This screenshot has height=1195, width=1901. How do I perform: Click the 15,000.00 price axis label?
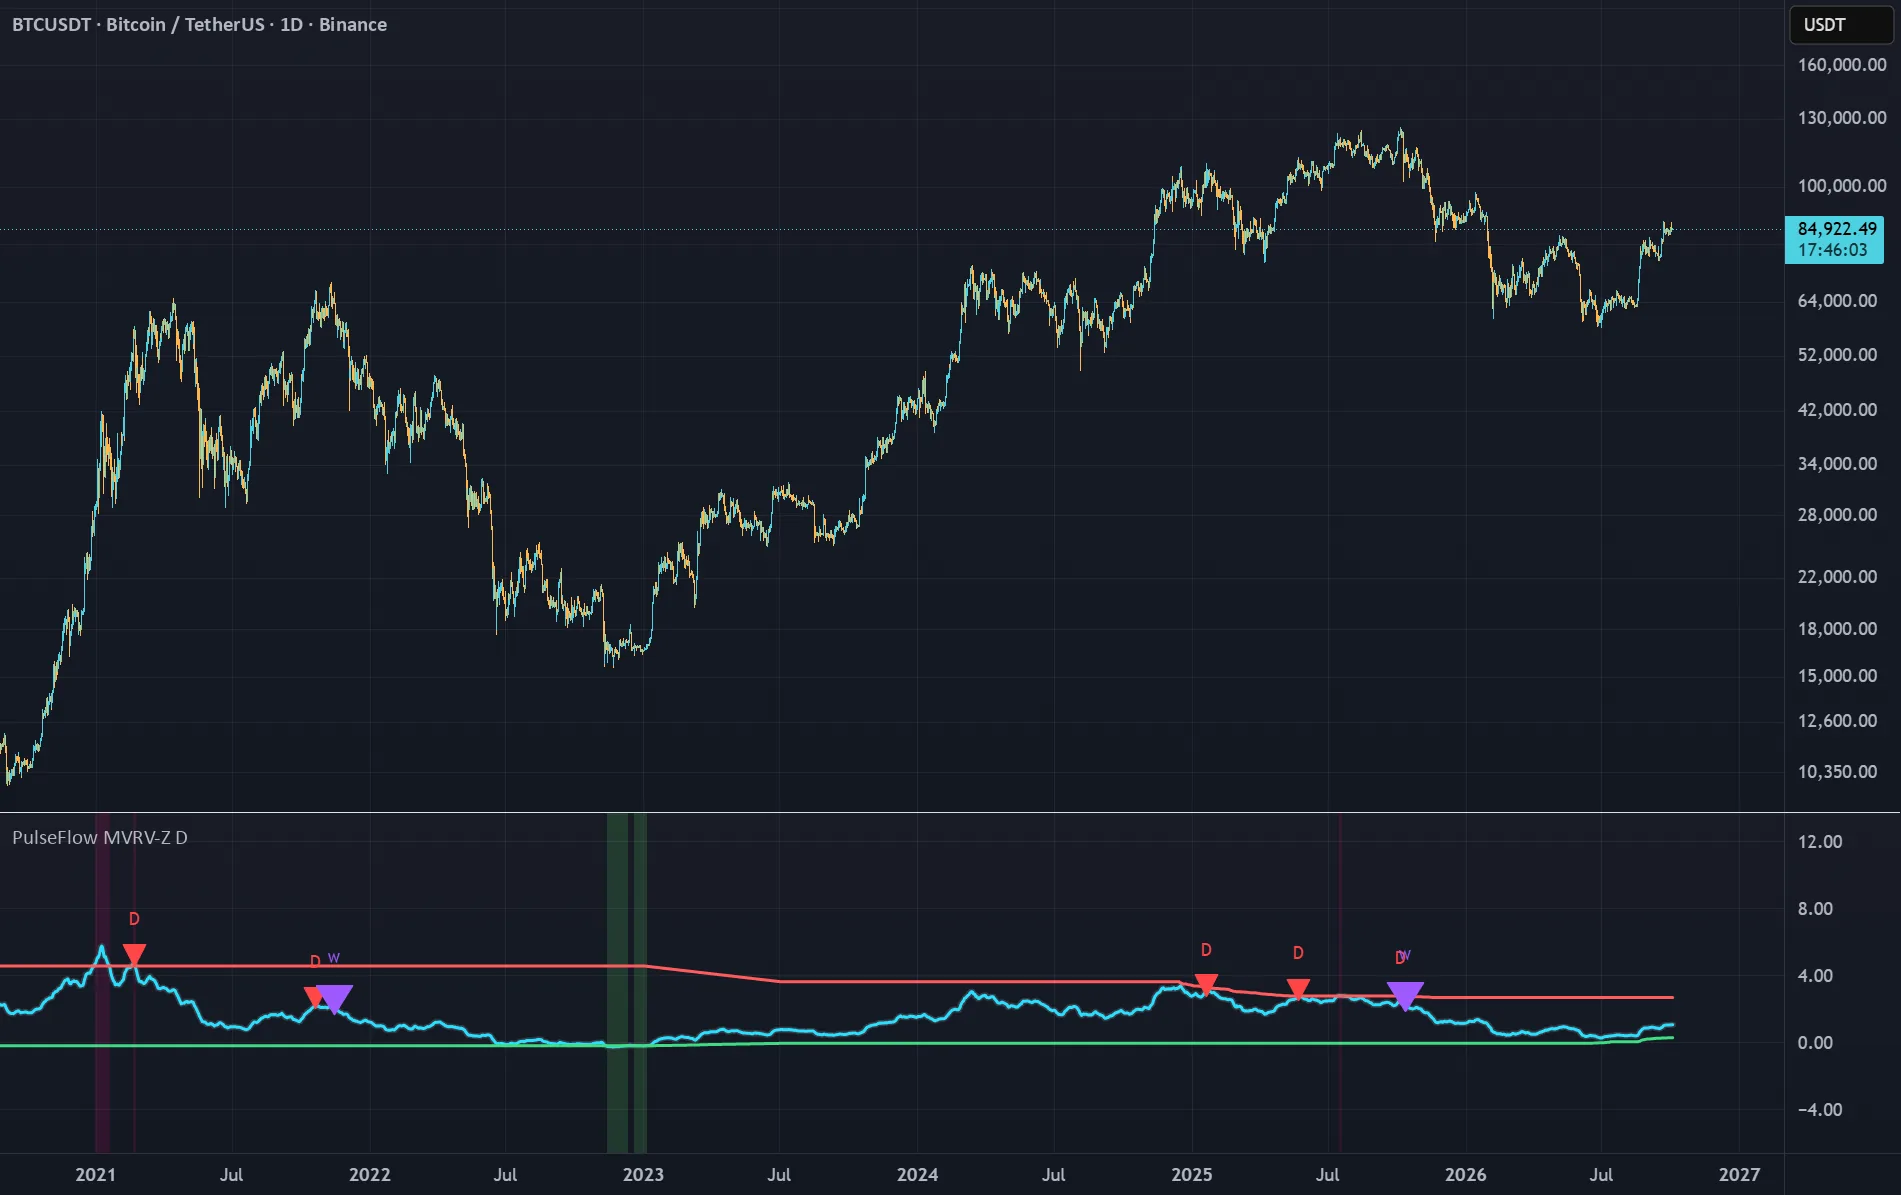(x=1838, y=676)
